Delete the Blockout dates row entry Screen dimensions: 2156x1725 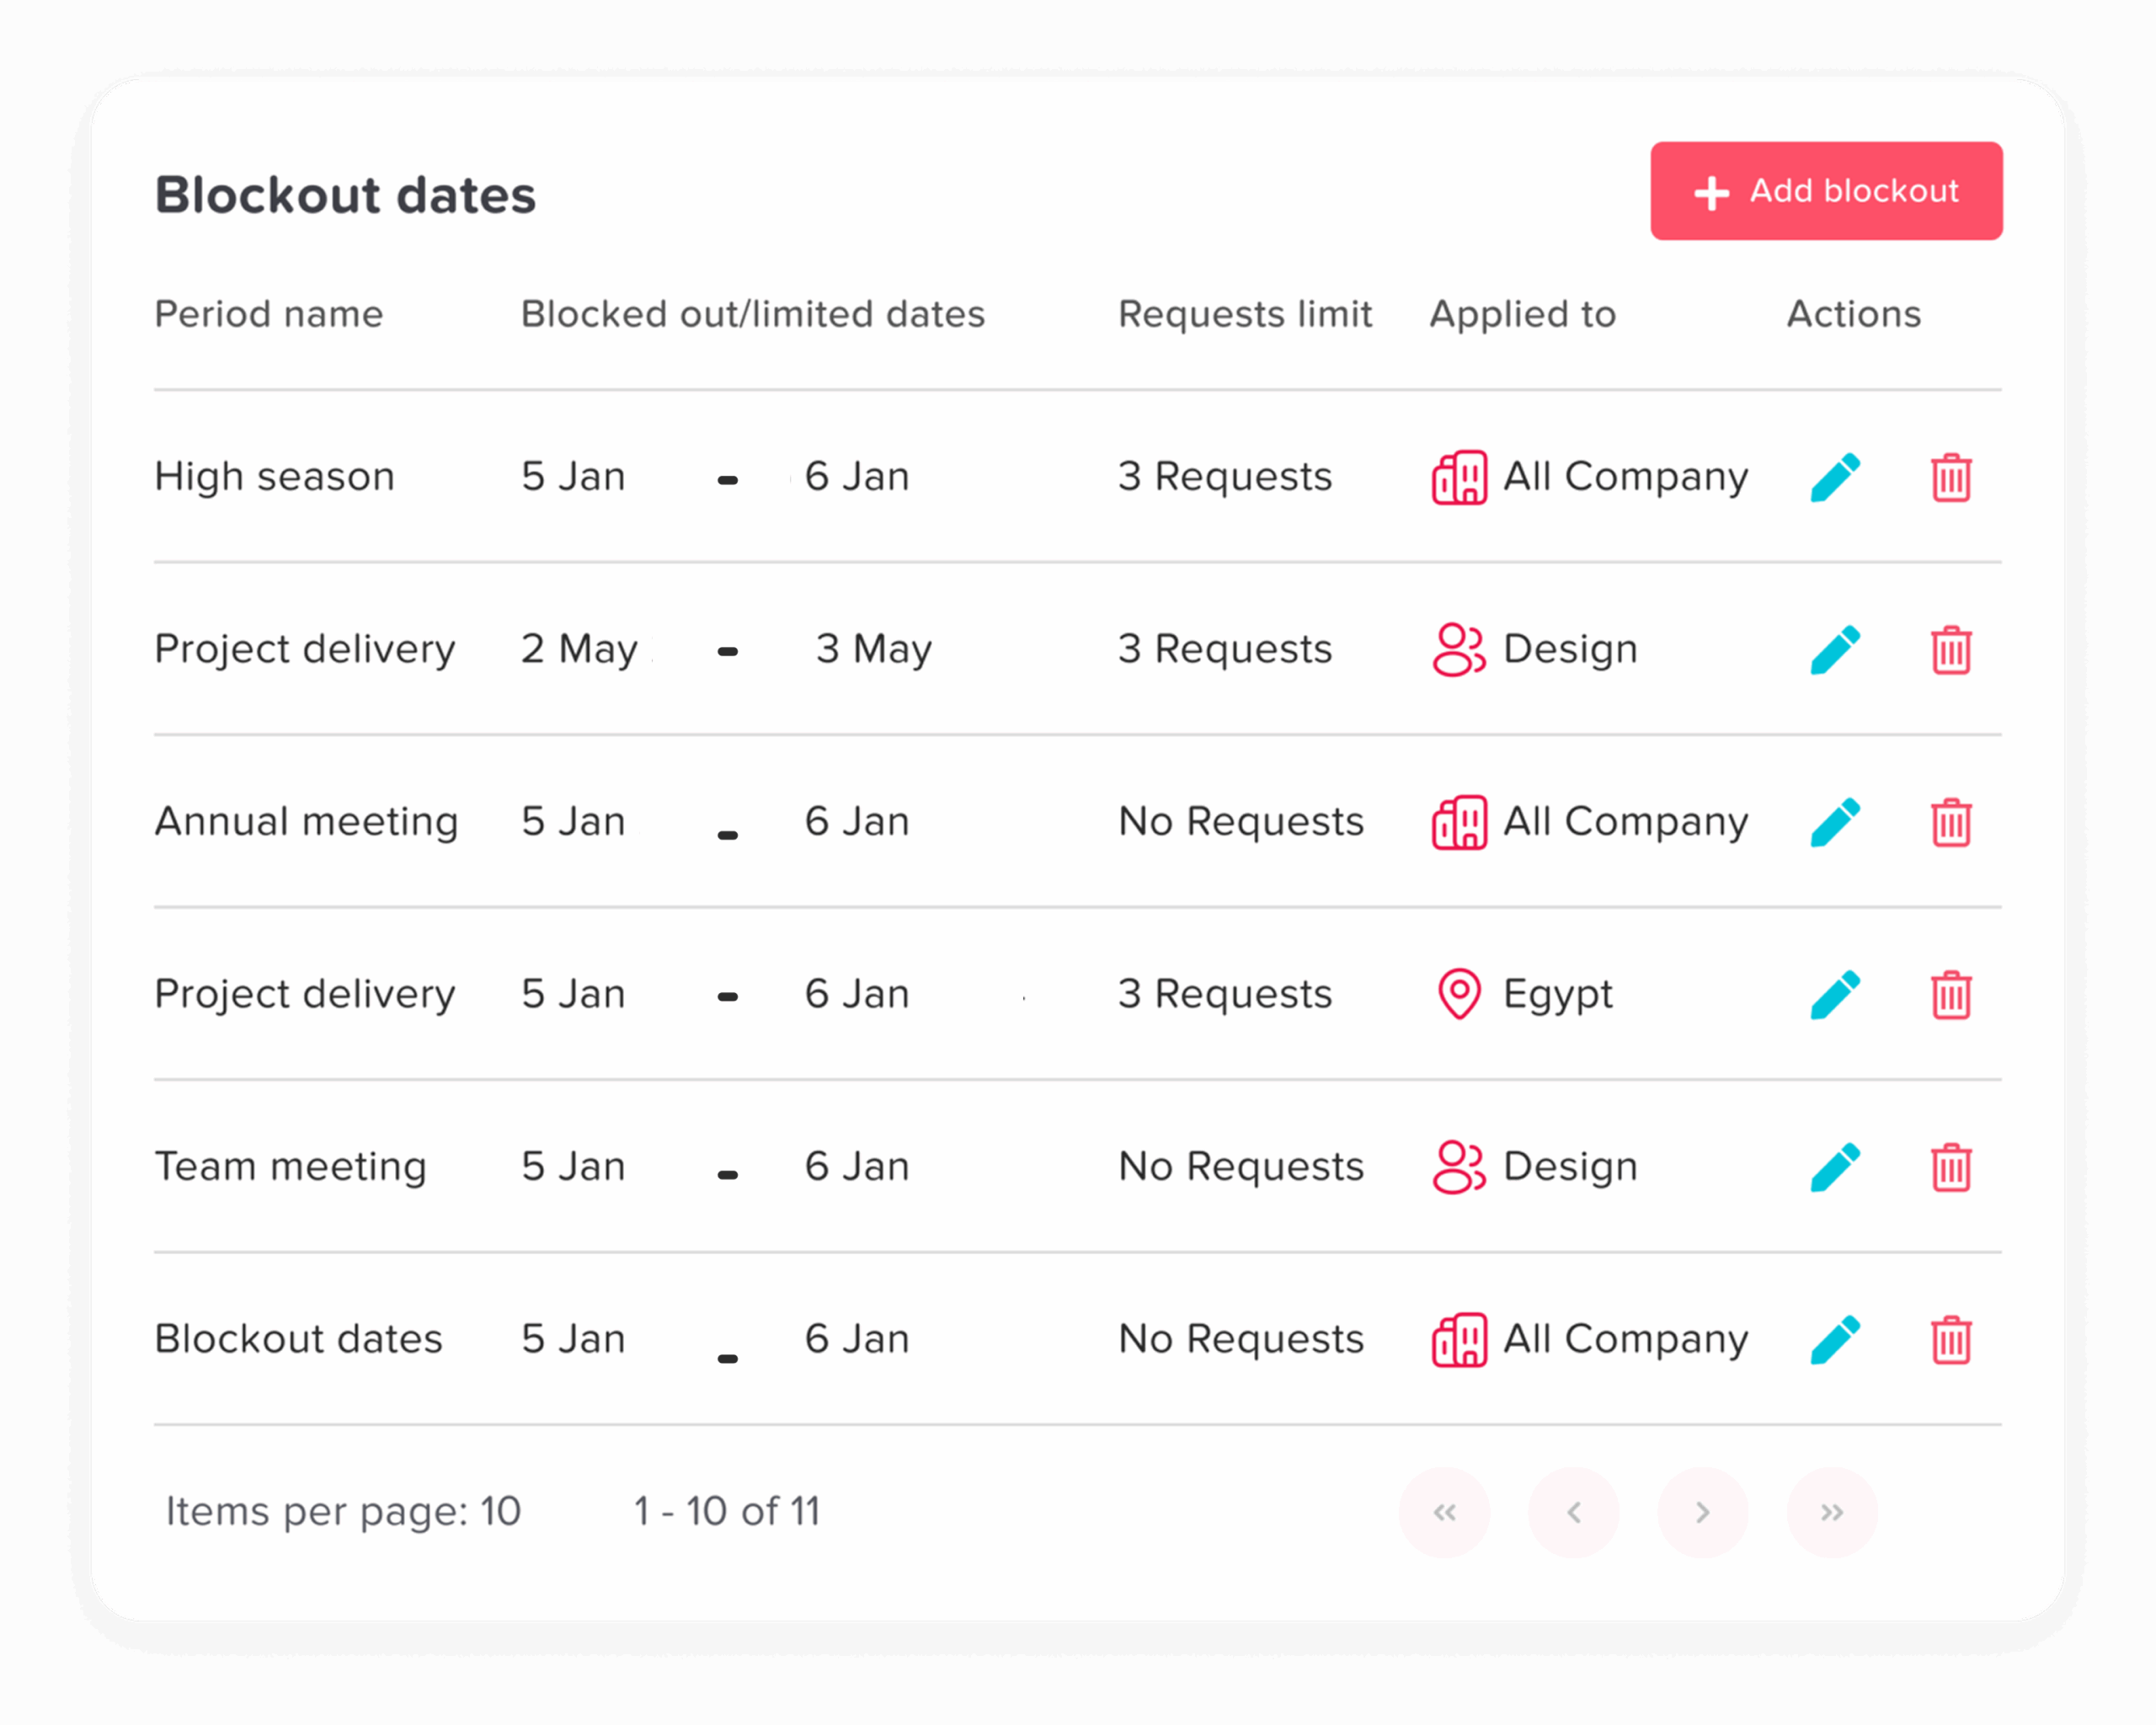[x=1950, y=1340]
